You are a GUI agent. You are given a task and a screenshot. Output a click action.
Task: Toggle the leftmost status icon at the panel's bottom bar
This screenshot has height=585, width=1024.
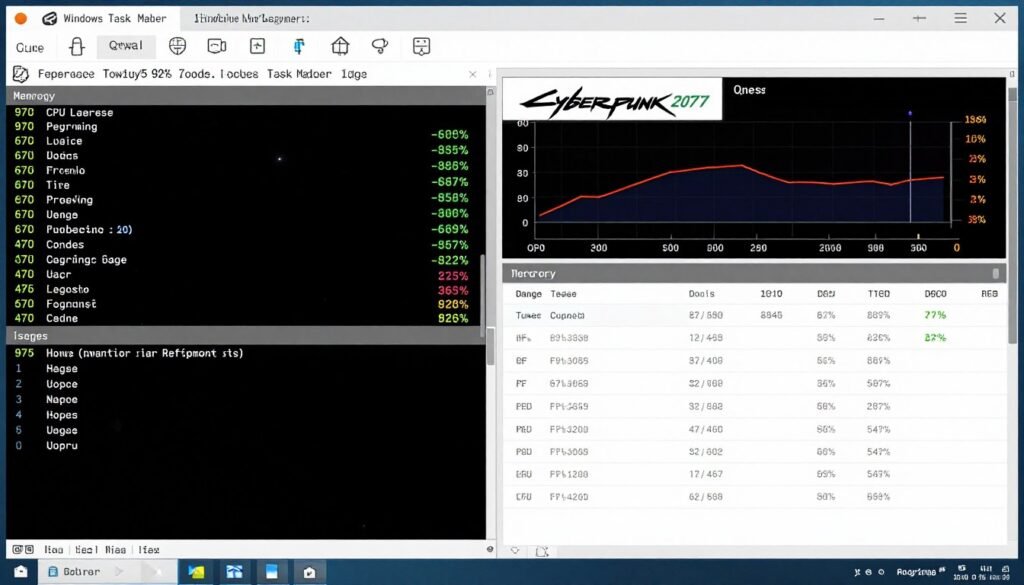[17, 550]
